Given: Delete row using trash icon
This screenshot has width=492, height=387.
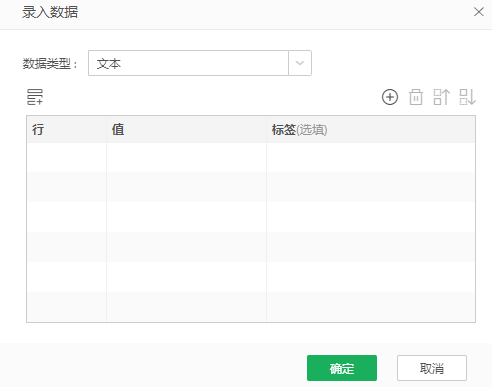Looking at the screenshot, I should [416, 97].
